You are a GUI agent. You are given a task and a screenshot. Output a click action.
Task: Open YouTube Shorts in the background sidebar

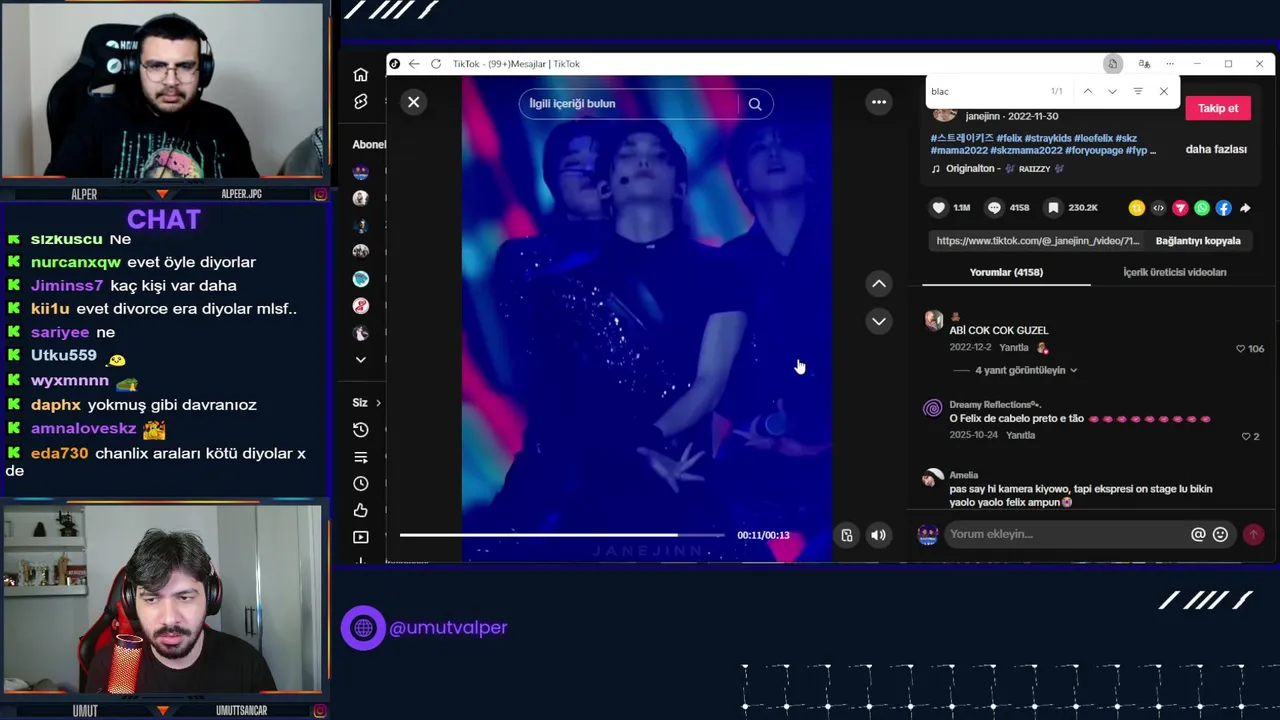point(361,102)
